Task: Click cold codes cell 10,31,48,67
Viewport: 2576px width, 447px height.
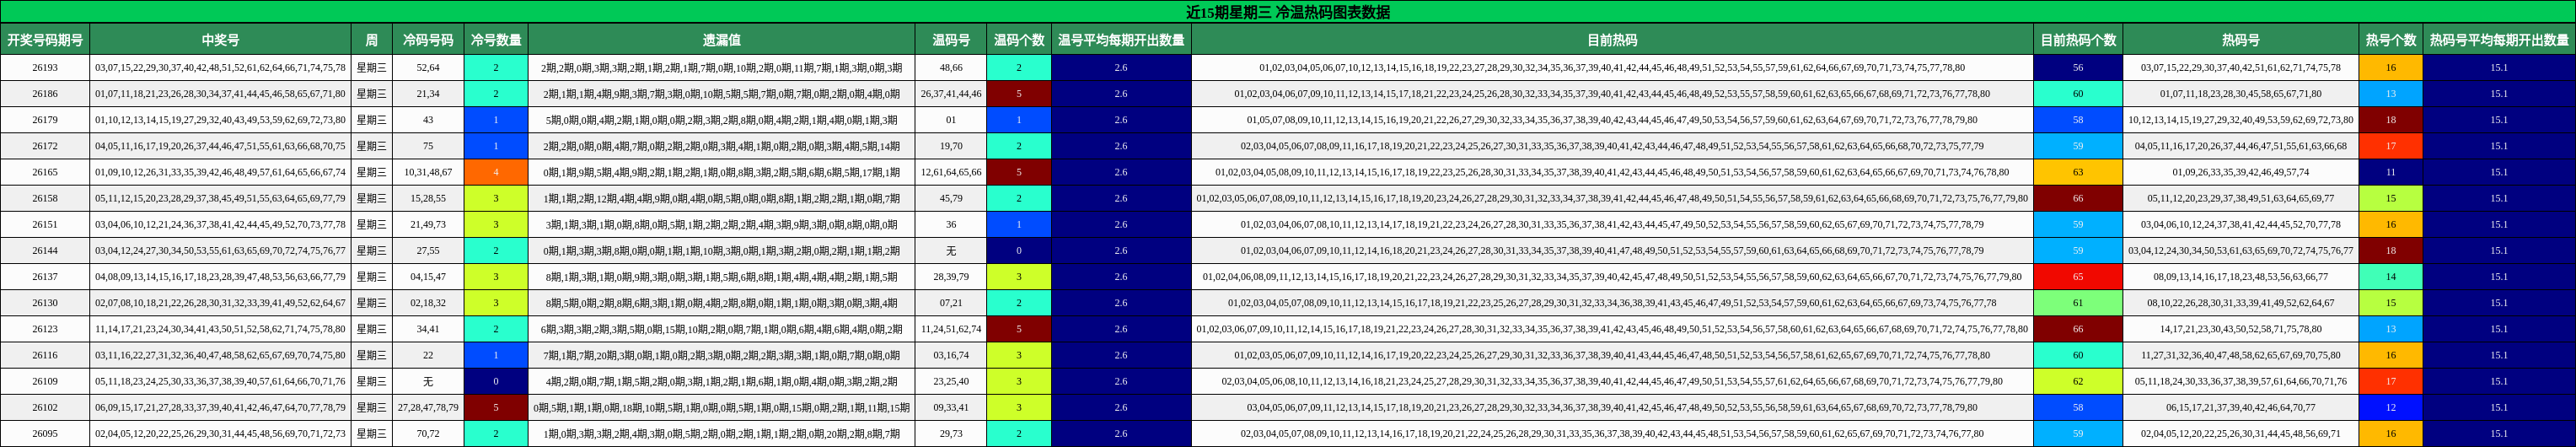Action: tap(428, 172)
